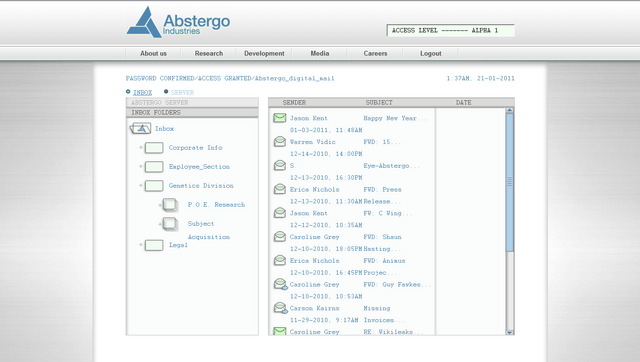Click the Employee_Section folder icon
Viewport: 640px width, 362px height.
[x=154, y=167]
